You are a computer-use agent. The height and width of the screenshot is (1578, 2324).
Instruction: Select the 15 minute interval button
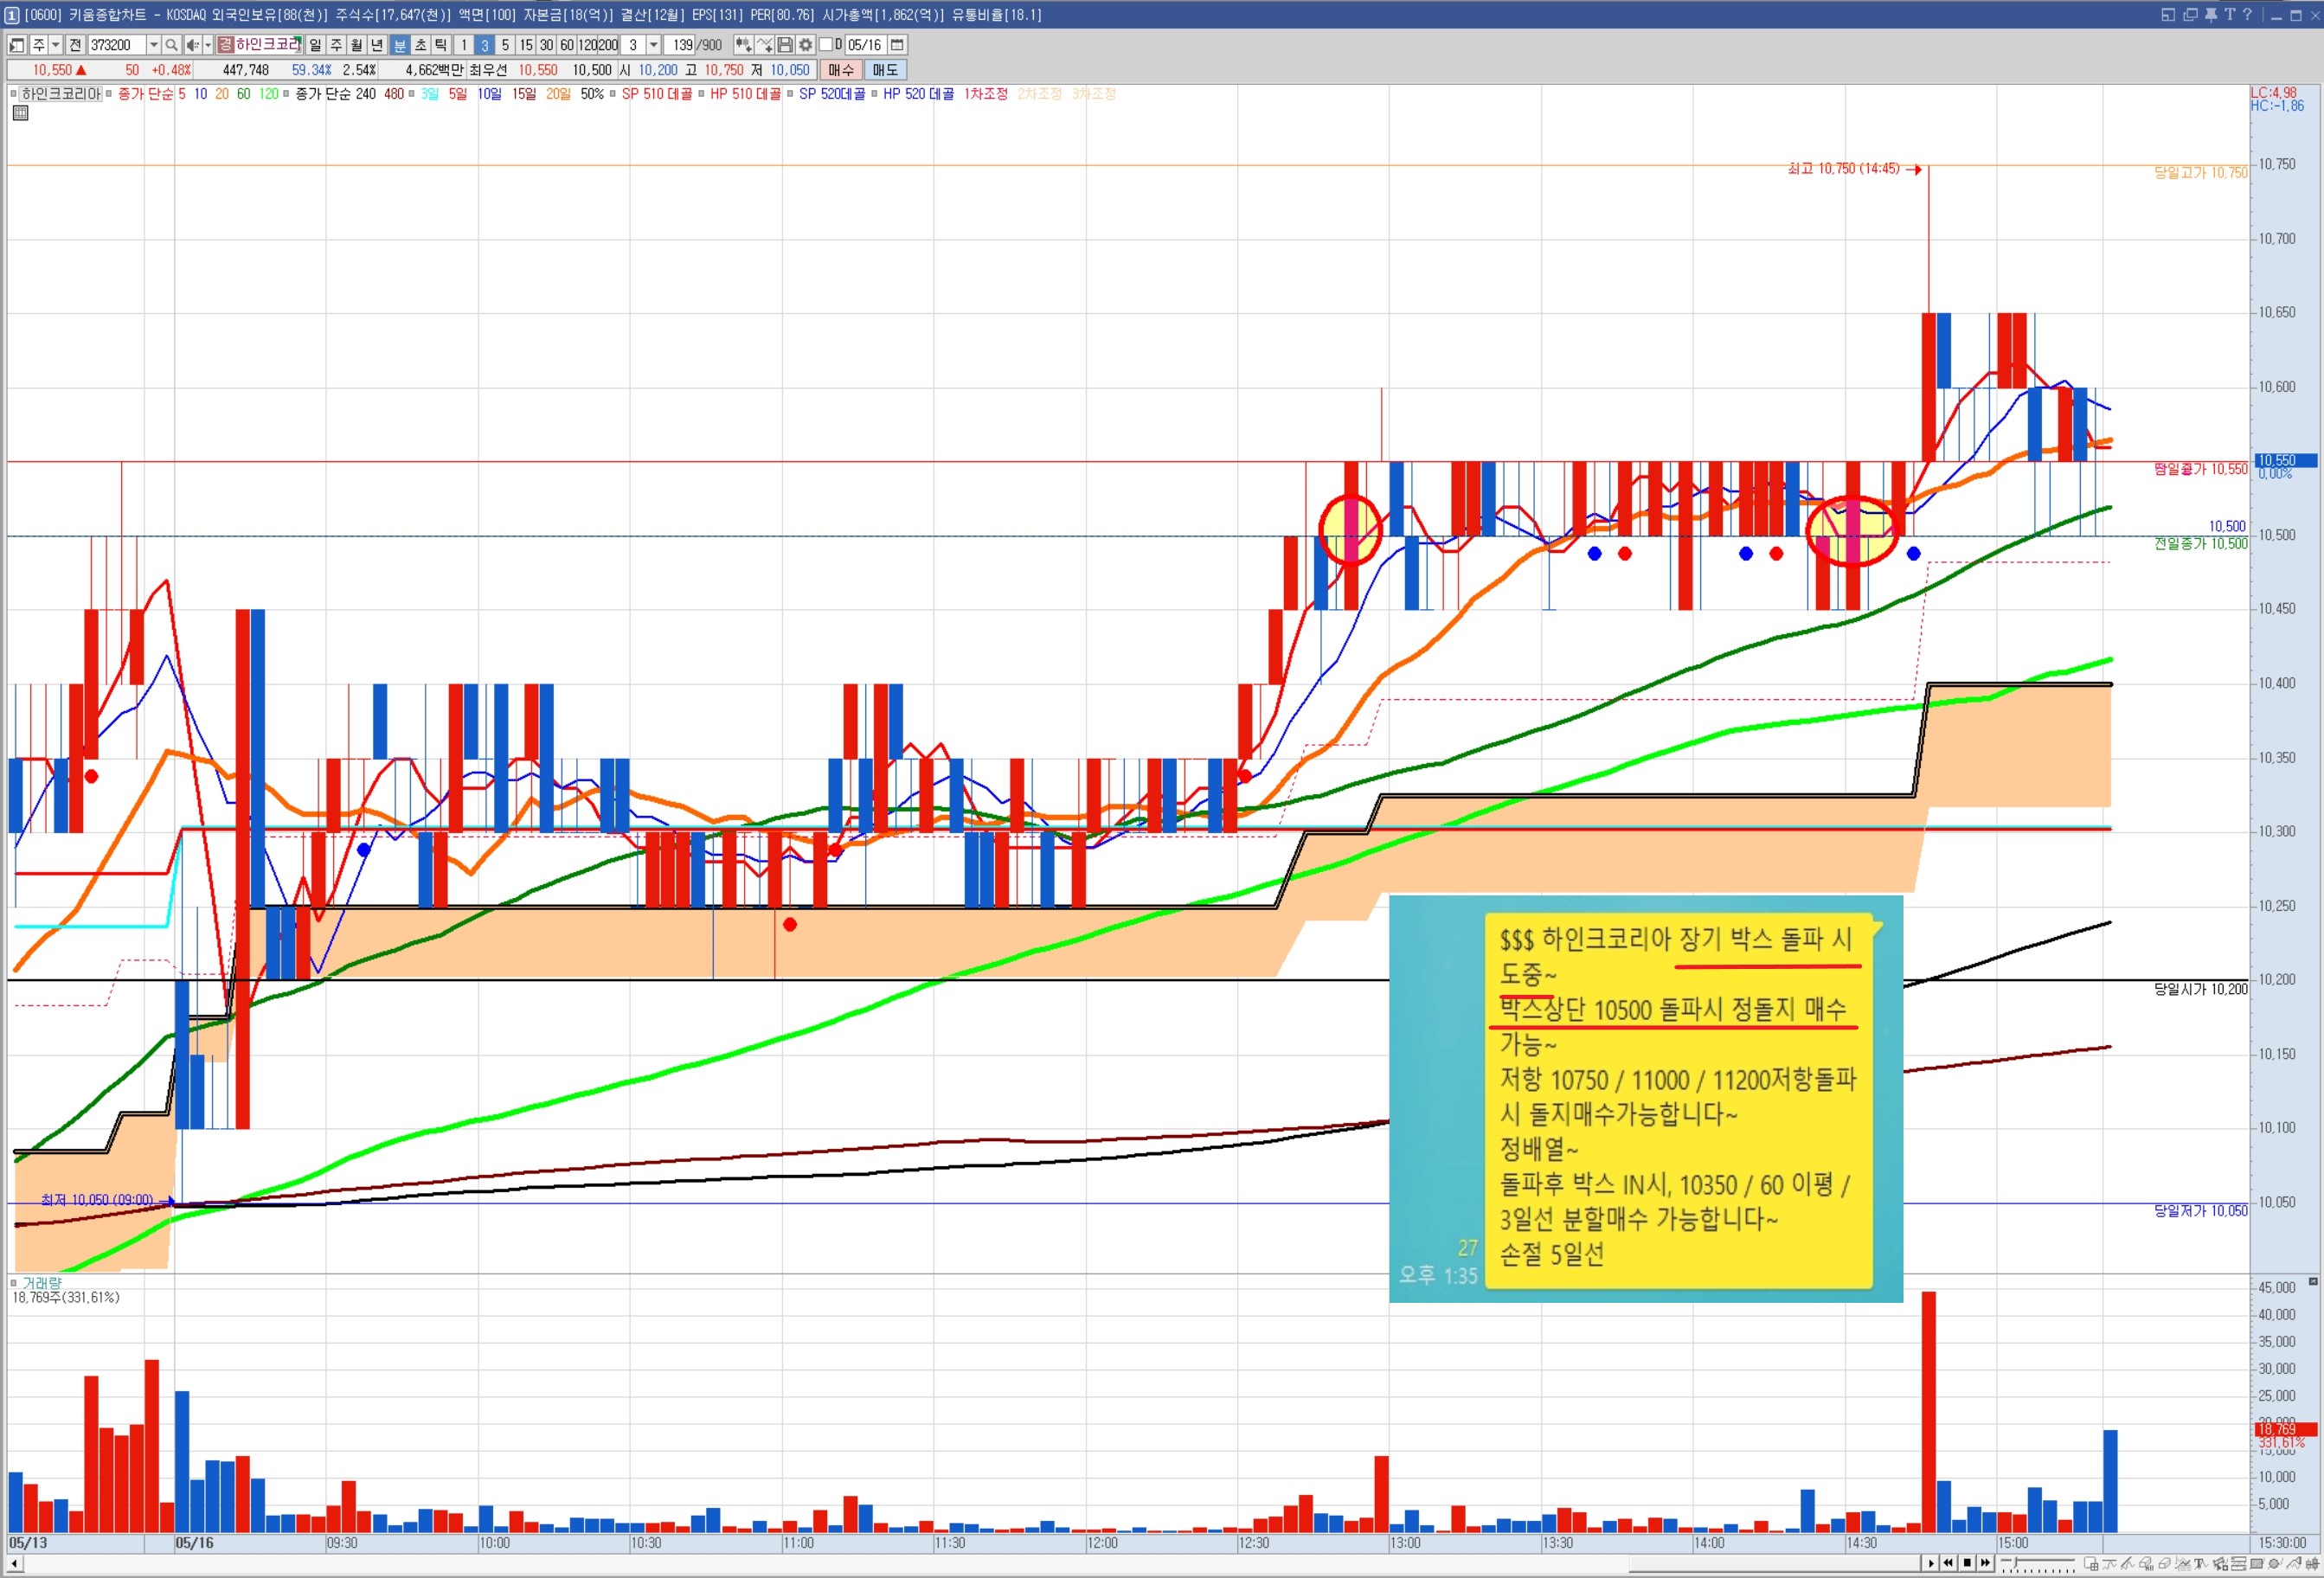(526, 45)
